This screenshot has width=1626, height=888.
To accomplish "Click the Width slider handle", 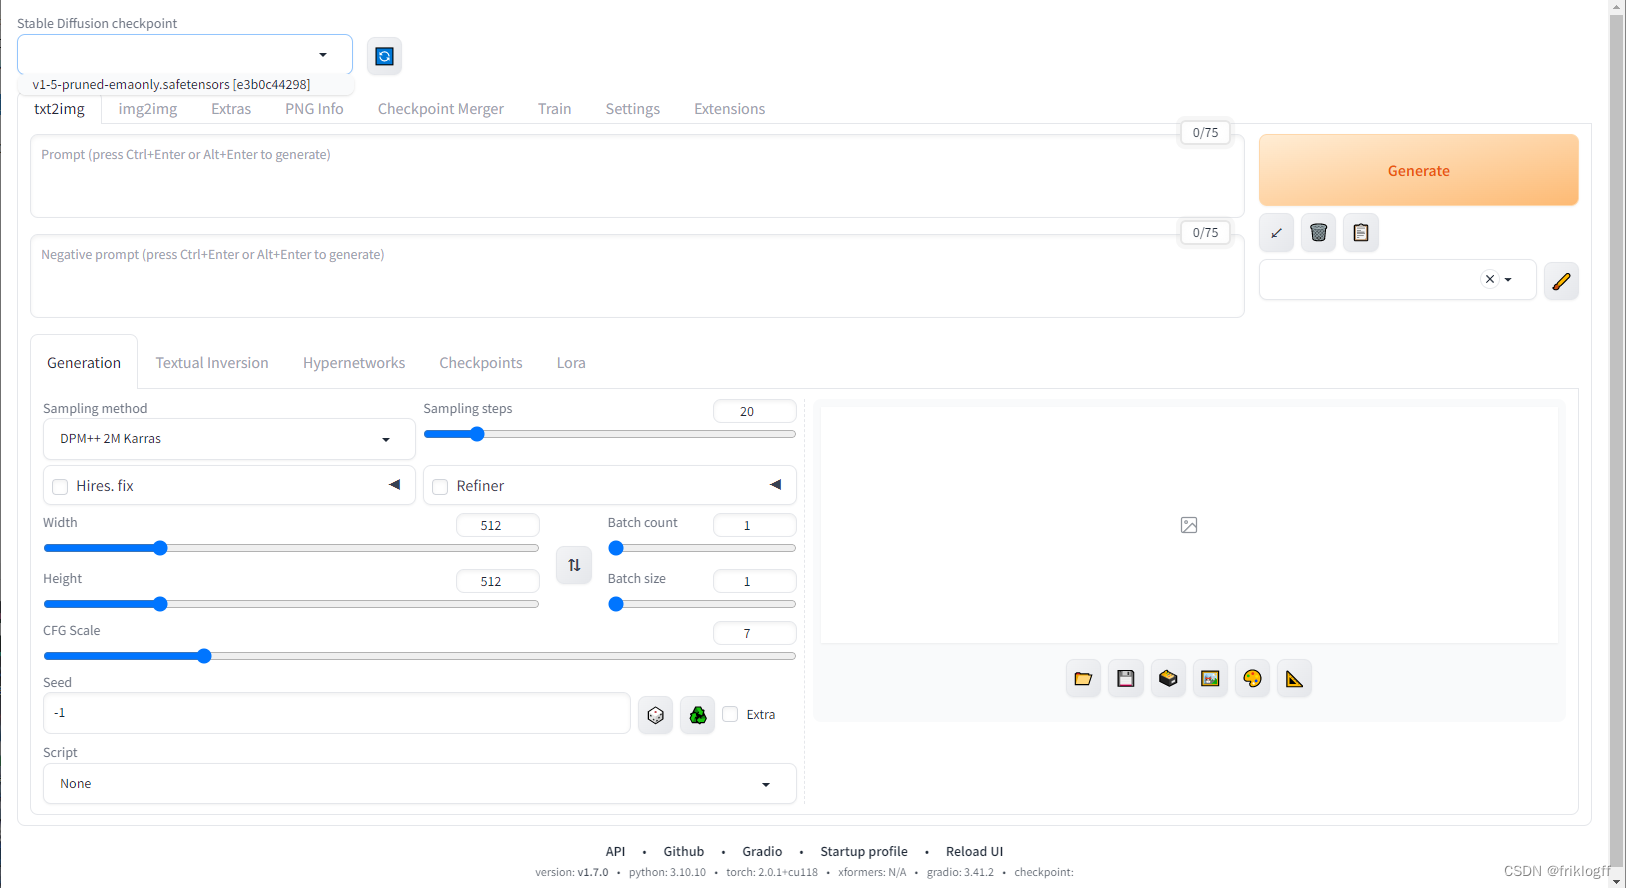I will click(160, 548).
